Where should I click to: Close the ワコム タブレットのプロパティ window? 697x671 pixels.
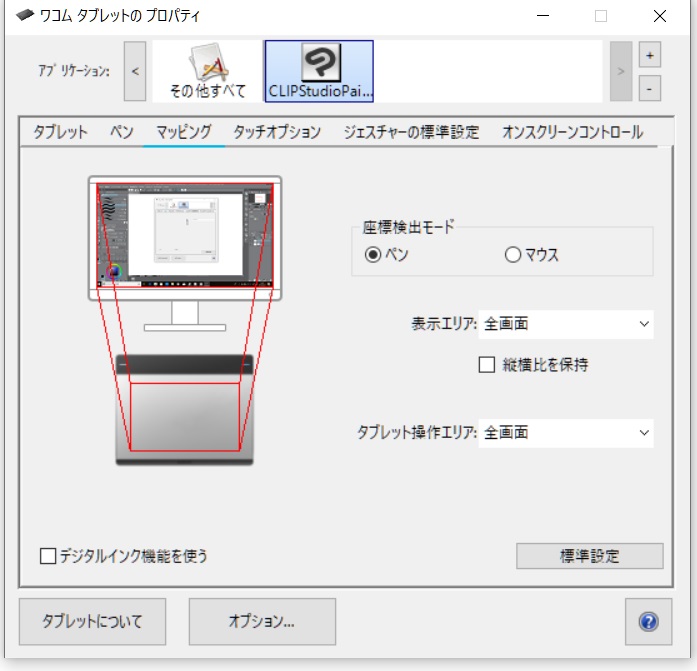[x=660, y=16]
